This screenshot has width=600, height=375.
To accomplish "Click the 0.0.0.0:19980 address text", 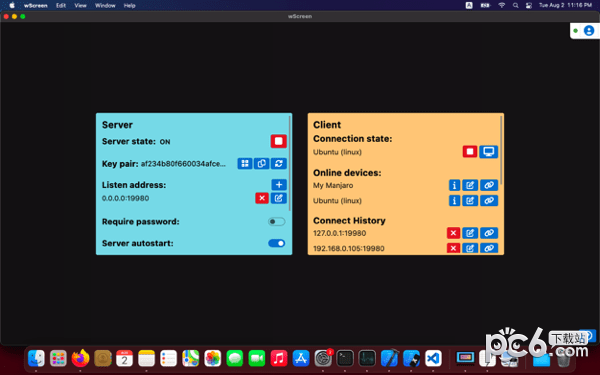I will pos(126,198).
